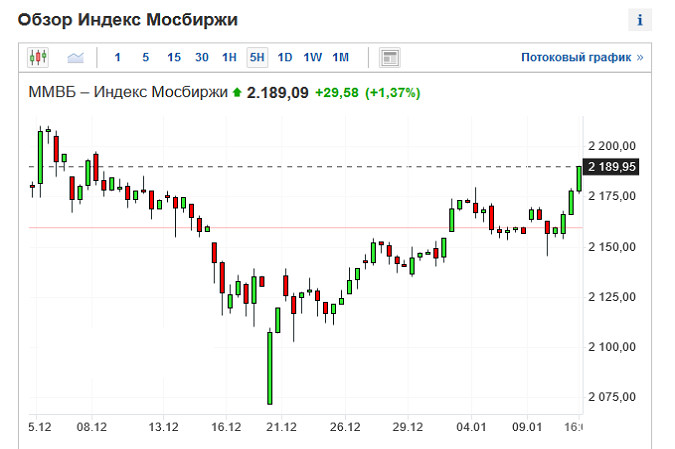This screenshot has height=449, width=675.
Task: Click the 21.12 date label
Action: [281, 427]
